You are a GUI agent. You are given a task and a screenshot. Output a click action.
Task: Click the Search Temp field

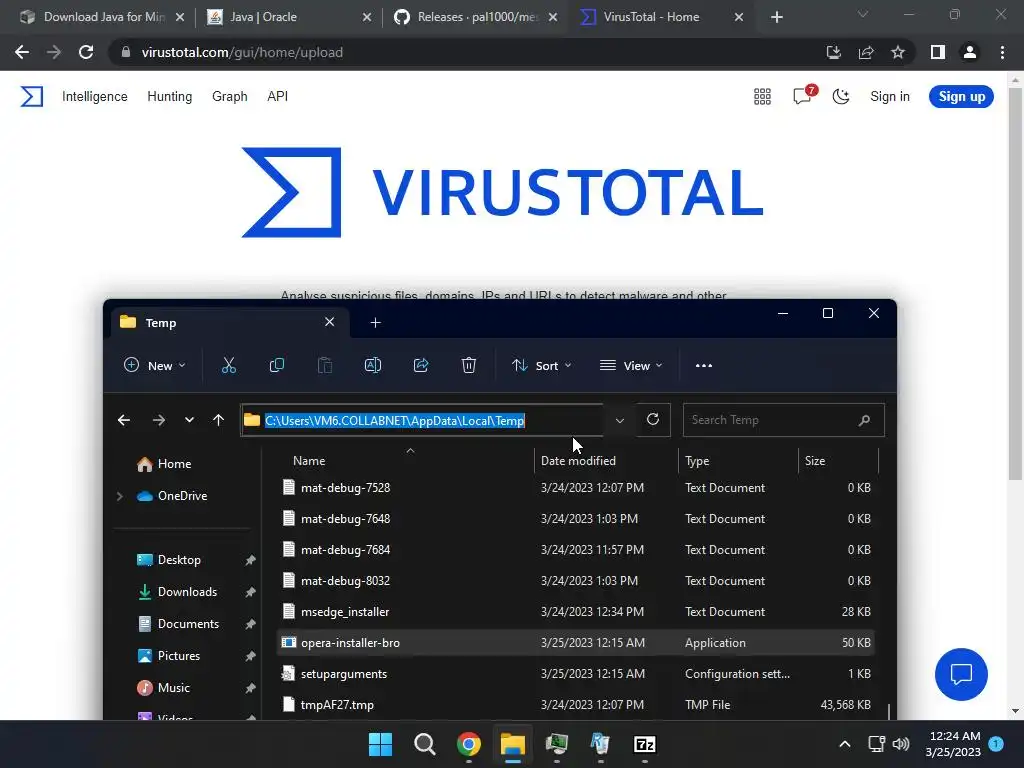(x=784, y=420)
